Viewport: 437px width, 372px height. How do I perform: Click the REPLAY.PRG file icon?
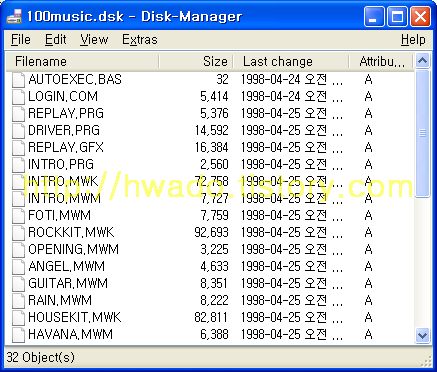(x=18, y=114)
